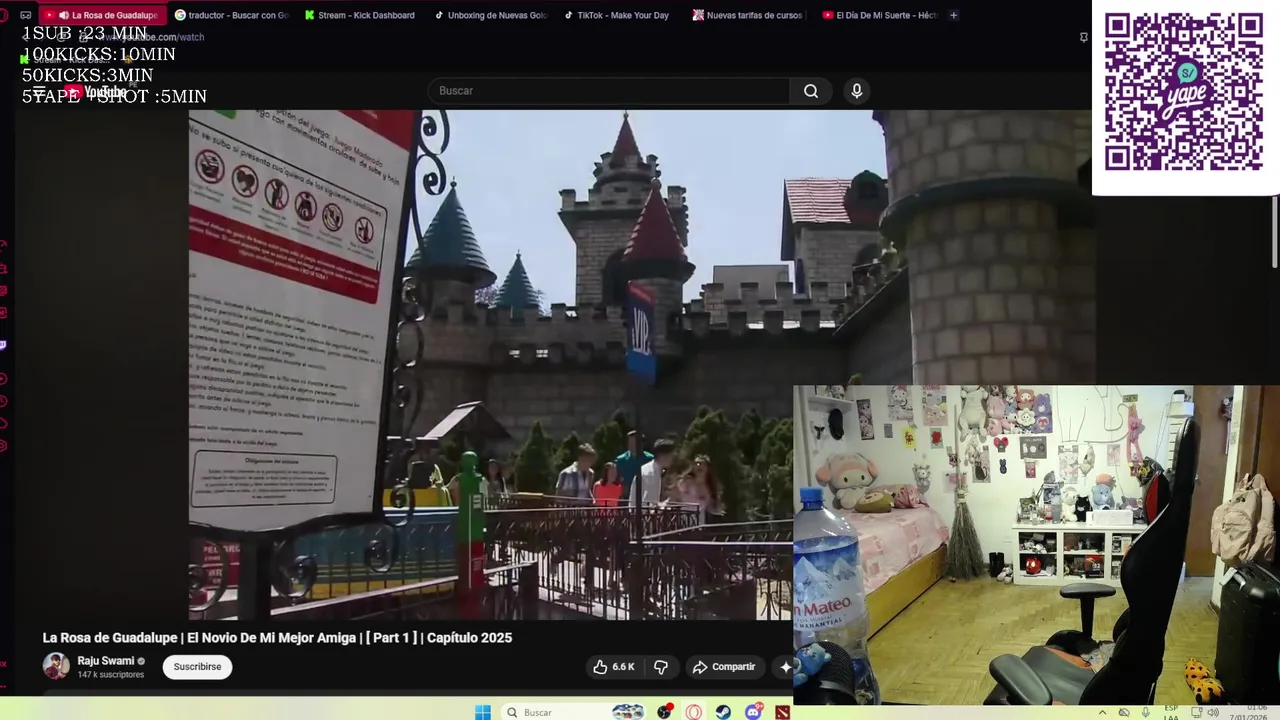Click the new tab plus button
The width and height of the screenshot is (1280, 720).
click(x=953, y=15)
